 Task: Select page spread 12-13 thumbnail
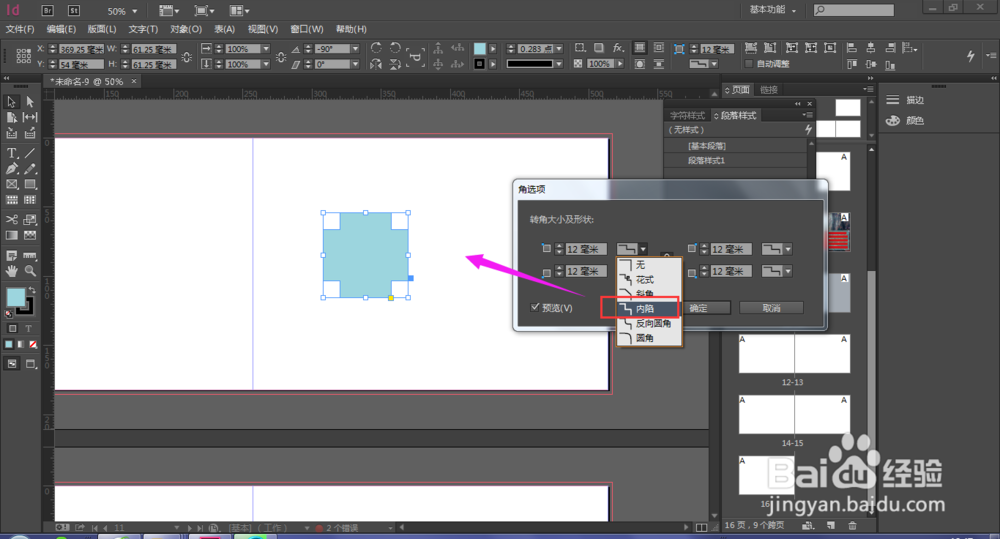(794, 354)
